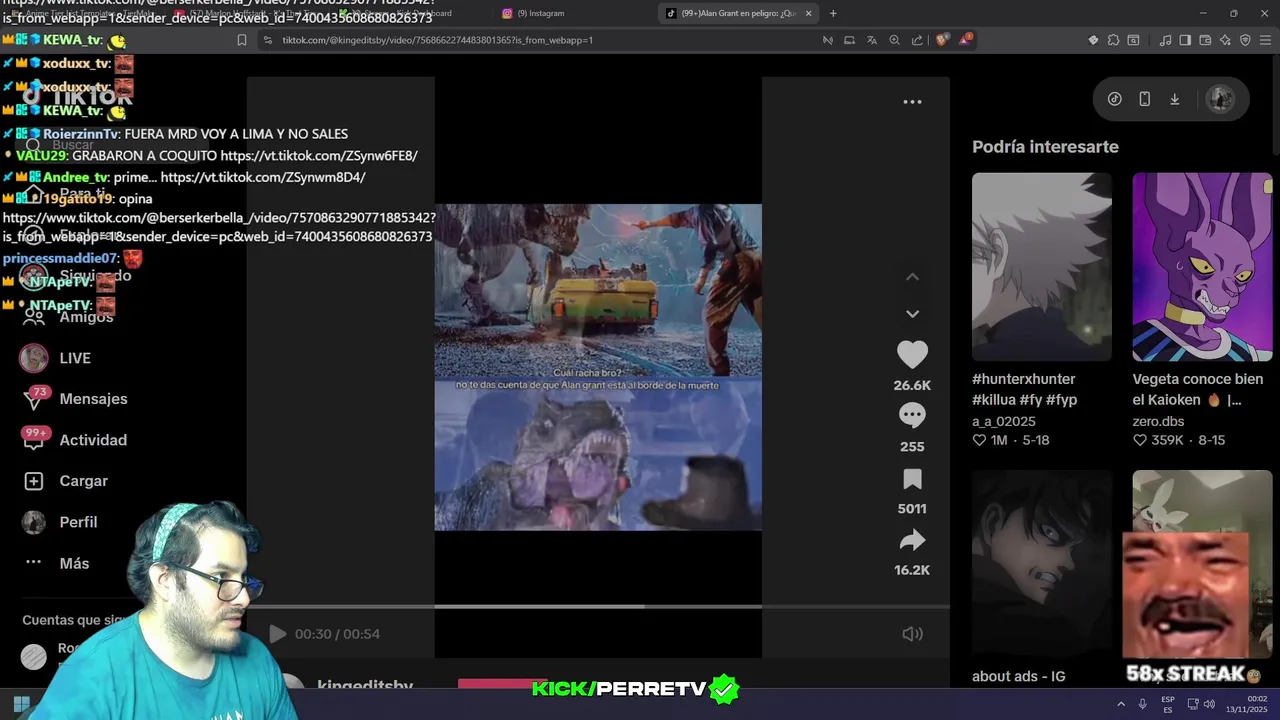Viewport: 1280px width, 720px height.
Task: Click the translate page icon in the address bar
Action: [872, 40]
